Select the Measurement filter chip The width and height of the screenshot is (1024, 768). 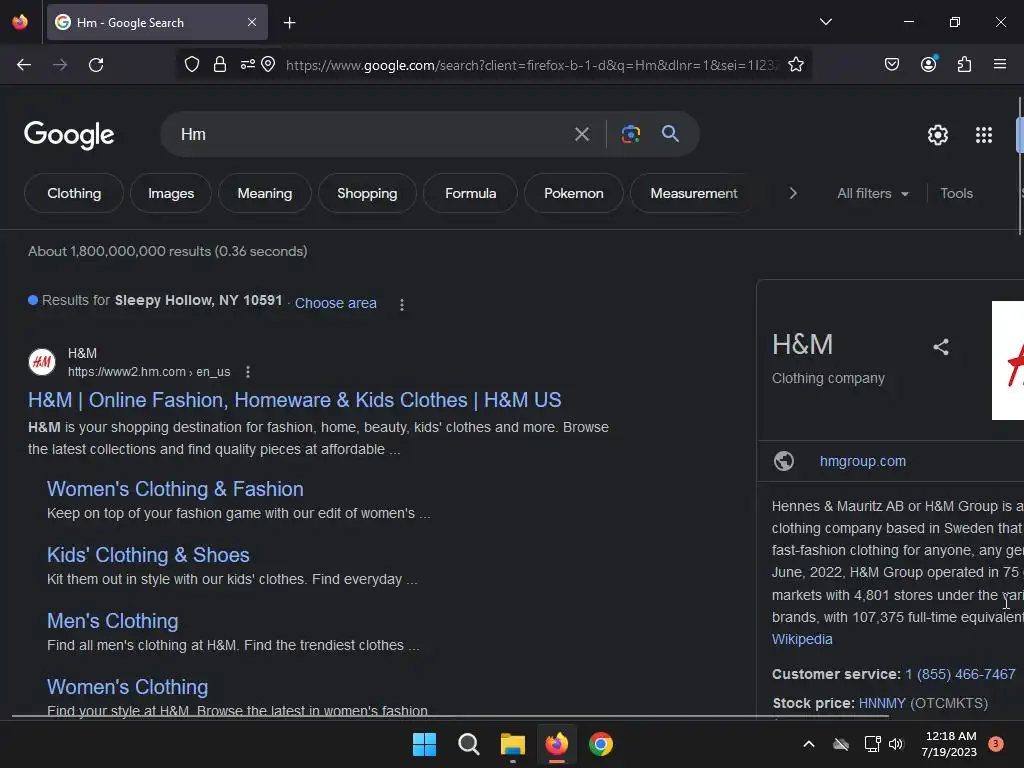(x=694, y=193)
